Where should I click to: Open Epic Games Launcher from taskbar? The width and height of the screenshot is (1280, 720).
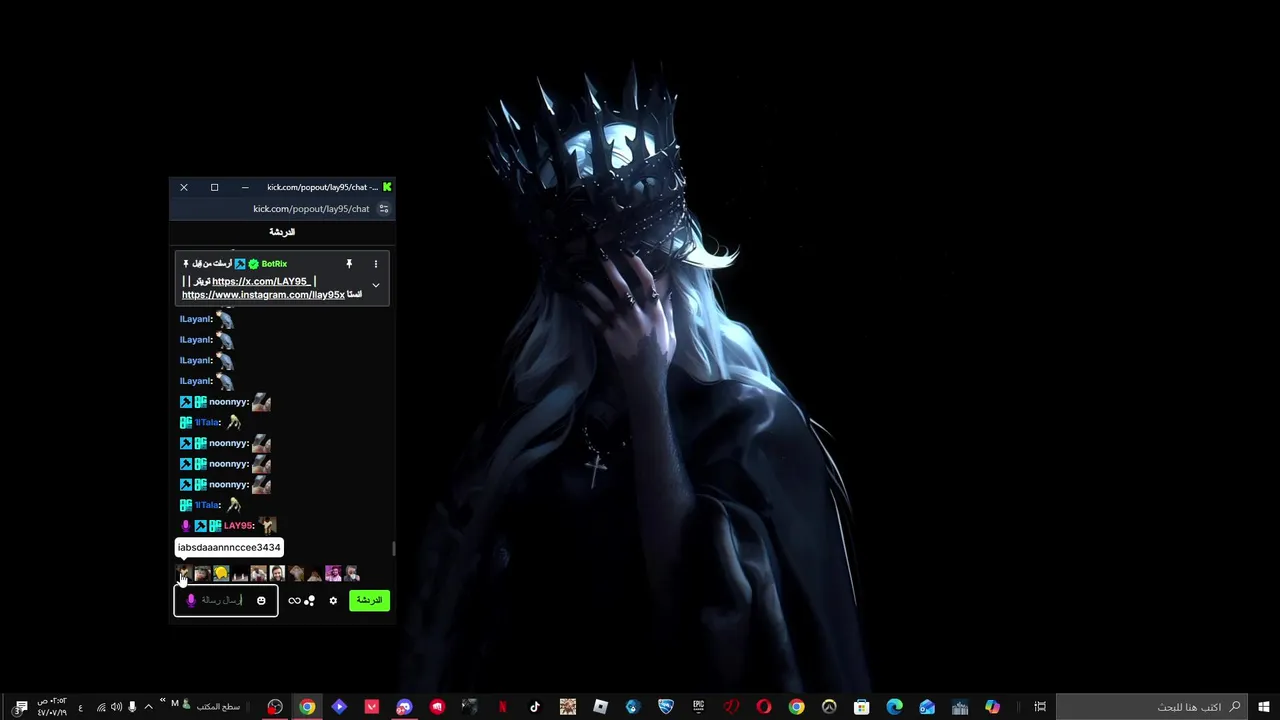point(699,707)
